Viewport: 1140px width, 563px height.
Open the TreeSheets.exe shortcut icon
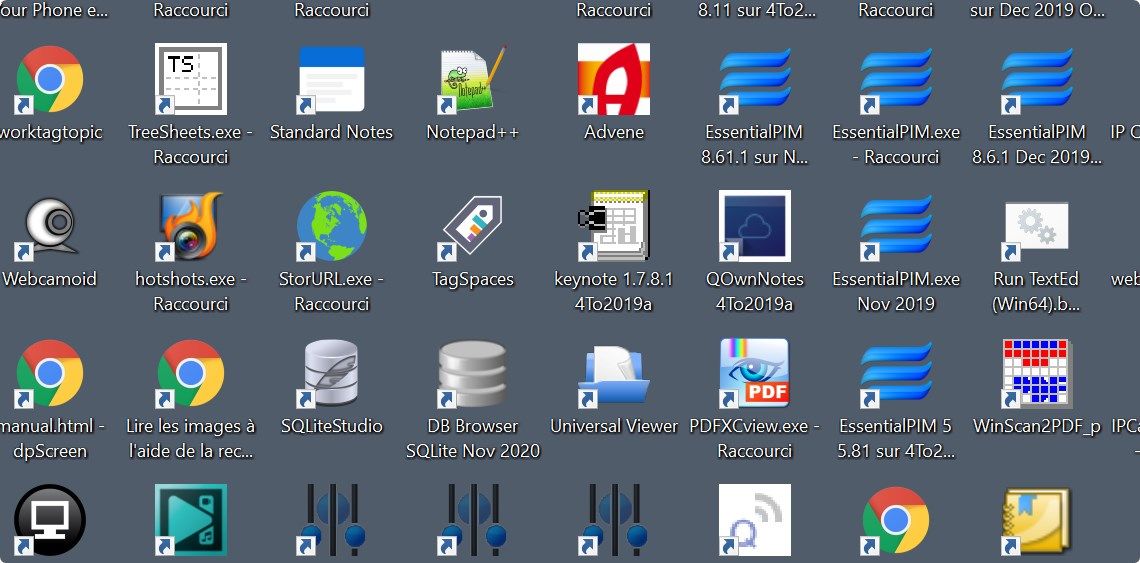(x=190, y=79)
